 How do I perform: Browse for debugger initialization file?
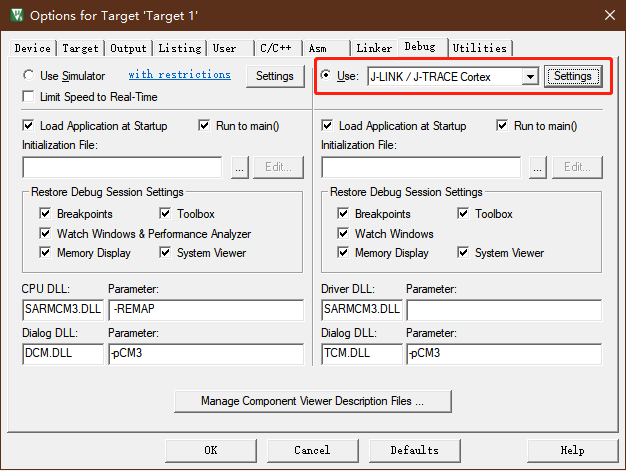pos(538,167)
